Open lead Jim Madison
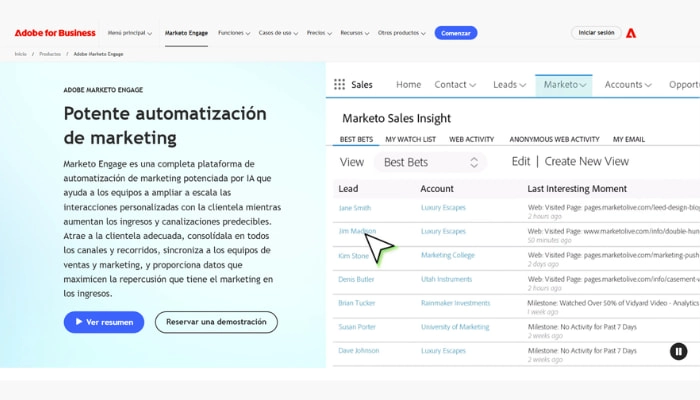This screenshot has width=700, height=400. [357, 231]
